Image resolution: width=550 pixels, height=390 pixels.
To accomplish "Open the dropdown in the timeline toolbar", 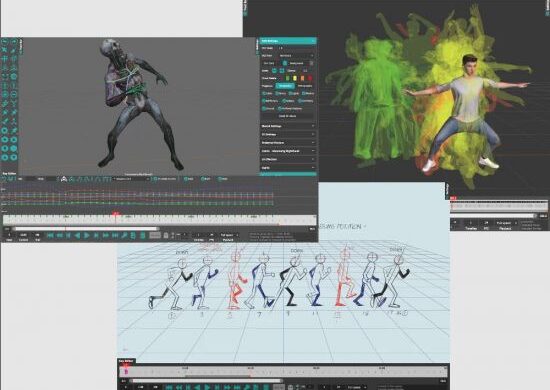I will (x=132, y=179).
